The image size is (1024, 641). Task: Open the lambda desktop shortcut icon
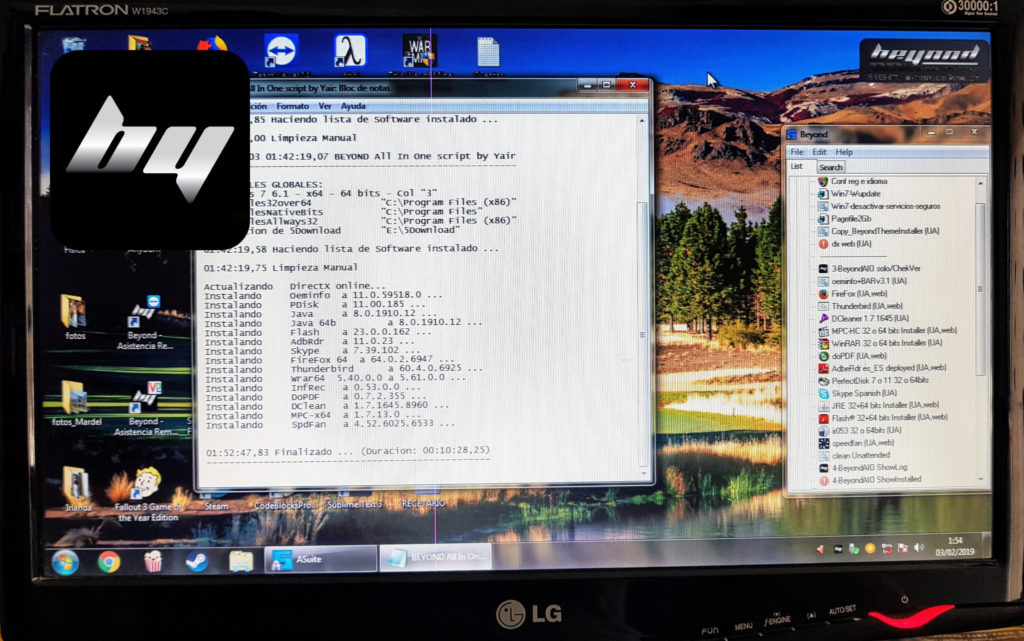click(349, 50)
